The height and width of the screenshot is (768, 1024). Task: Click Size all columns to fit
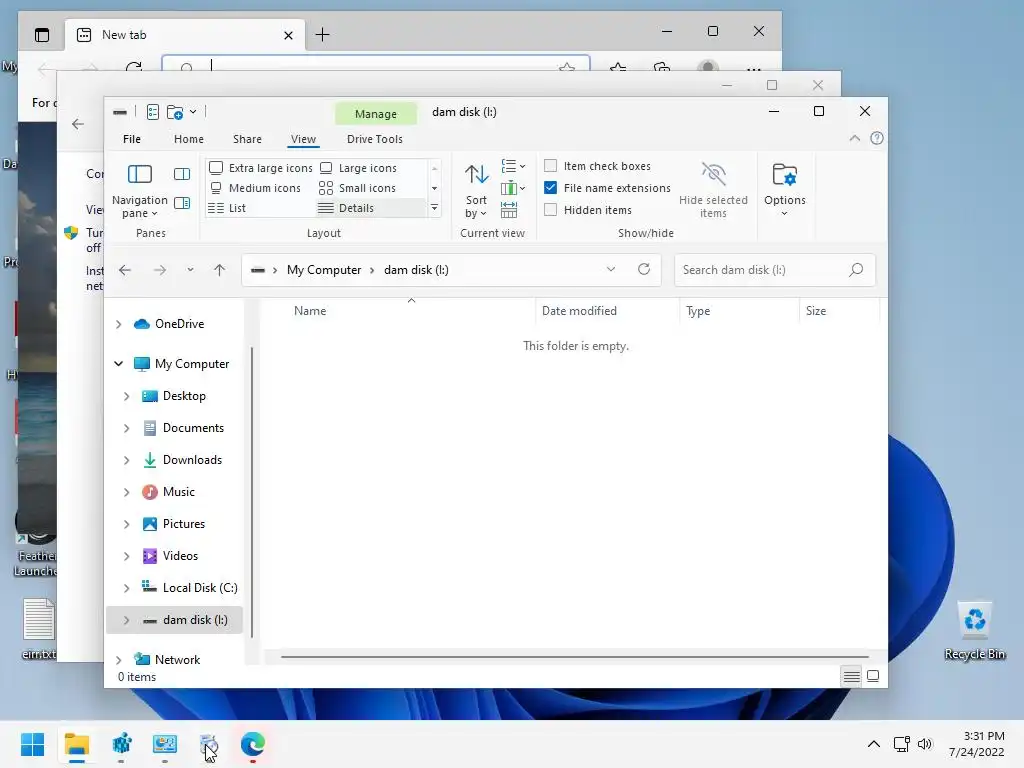[x=509, y=210]
